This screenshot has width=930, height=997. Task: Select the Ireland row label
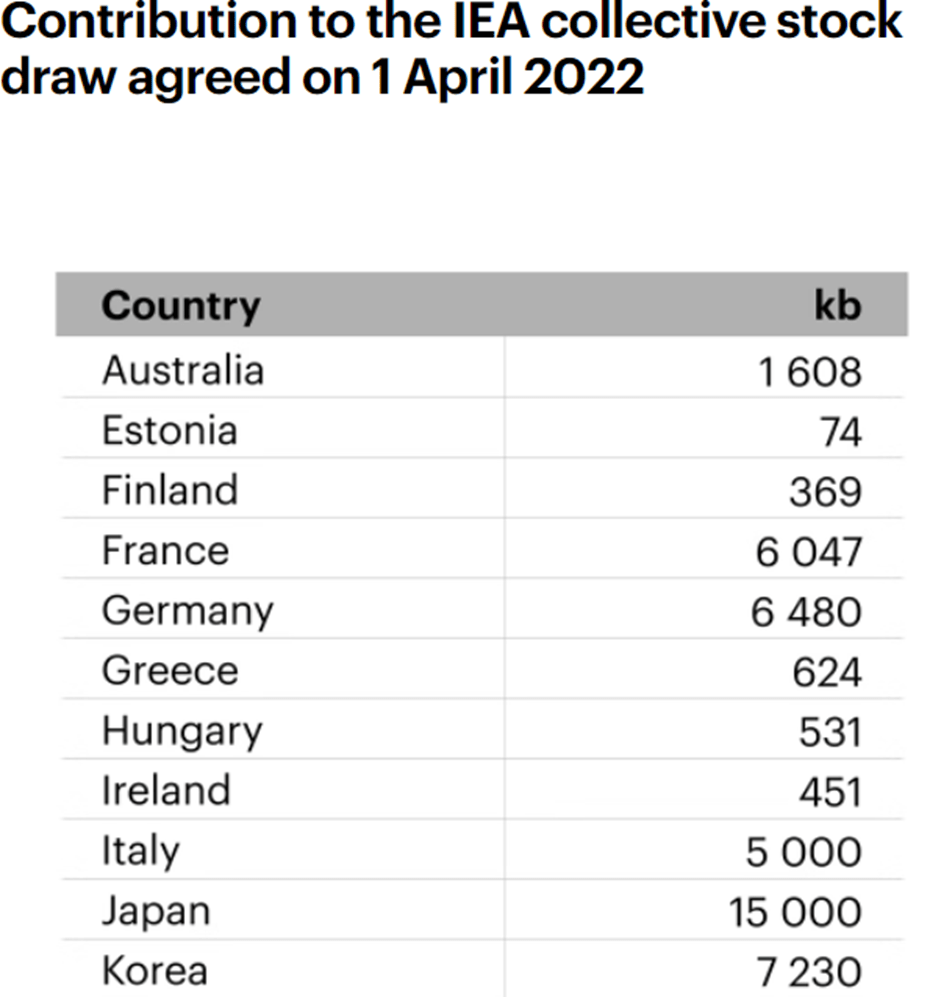pos(166,791)
